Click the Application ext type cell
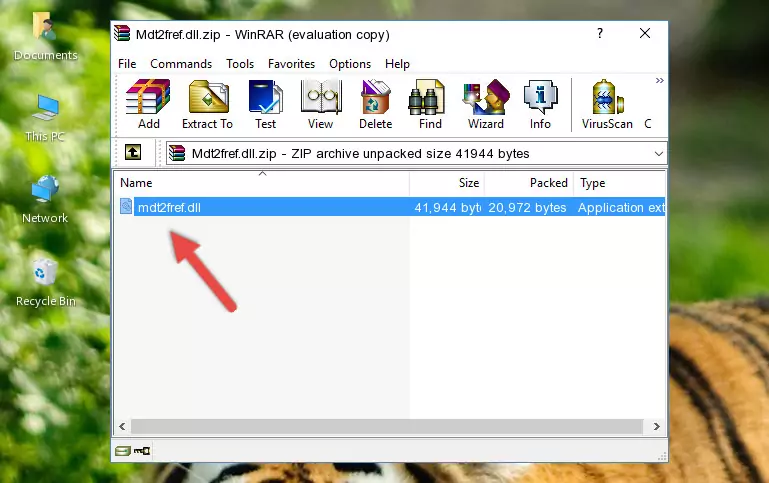The height and width of the screenshot is (483, 769). 621,207
